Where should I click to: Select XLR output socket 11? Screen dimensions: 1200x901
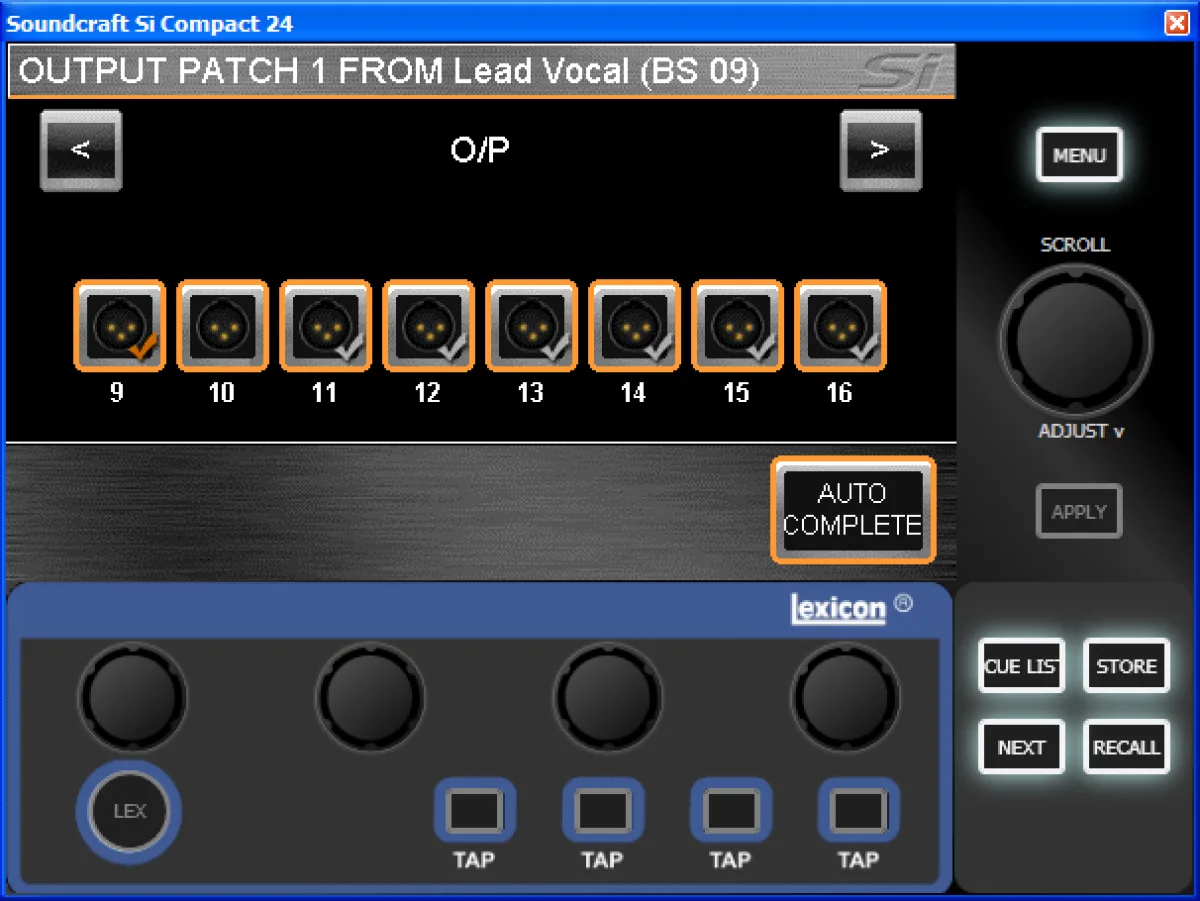(325, 326)
